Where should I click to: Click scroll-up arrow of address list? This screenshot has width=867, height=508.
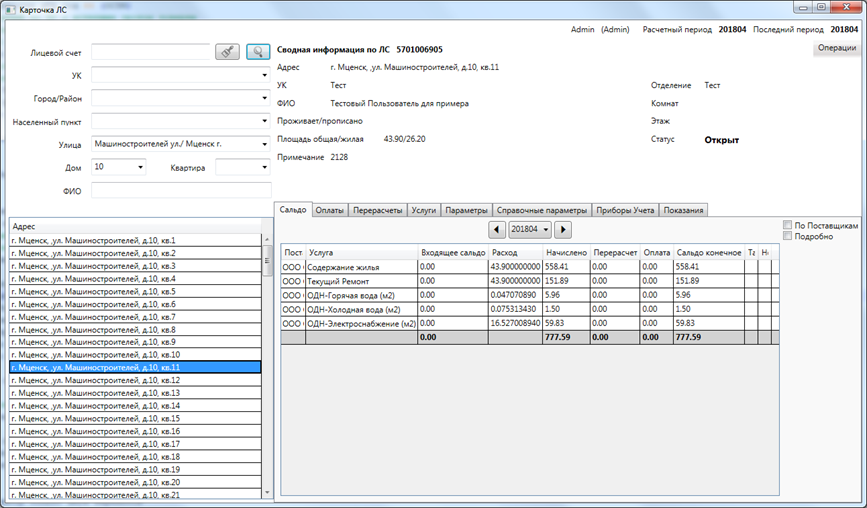click(x=266, y=240)
